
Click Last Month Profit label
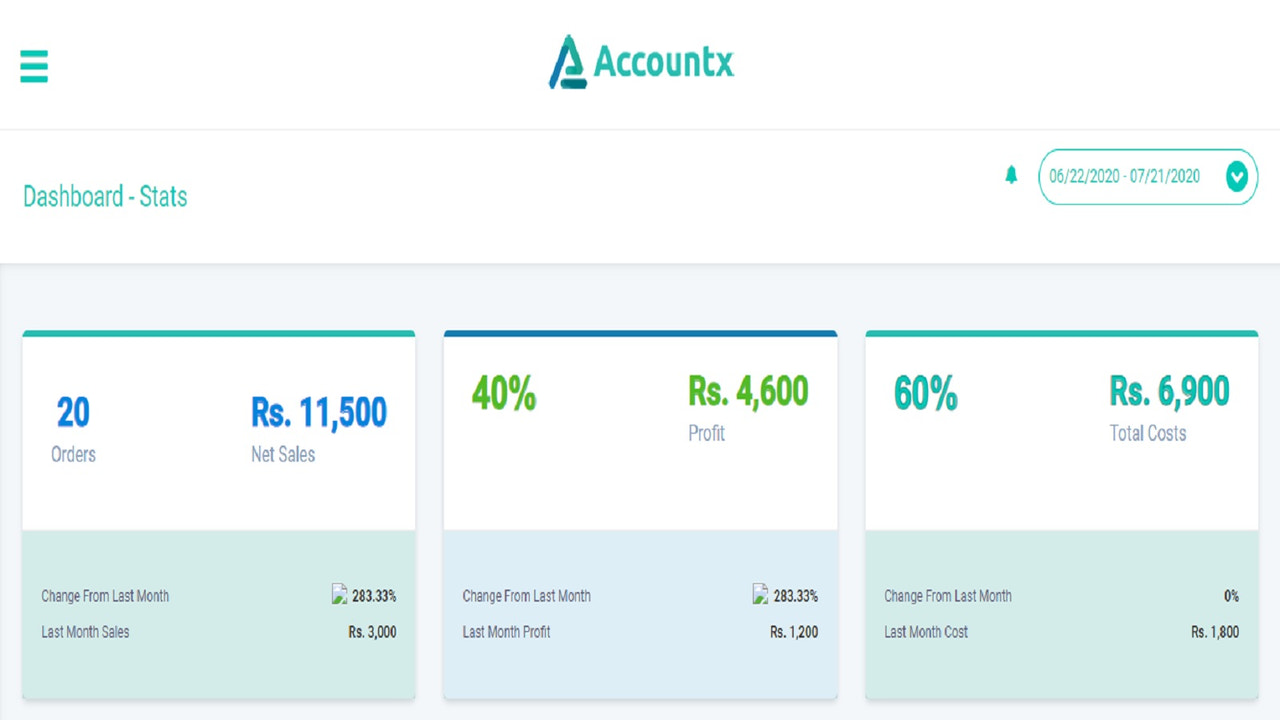506,632
